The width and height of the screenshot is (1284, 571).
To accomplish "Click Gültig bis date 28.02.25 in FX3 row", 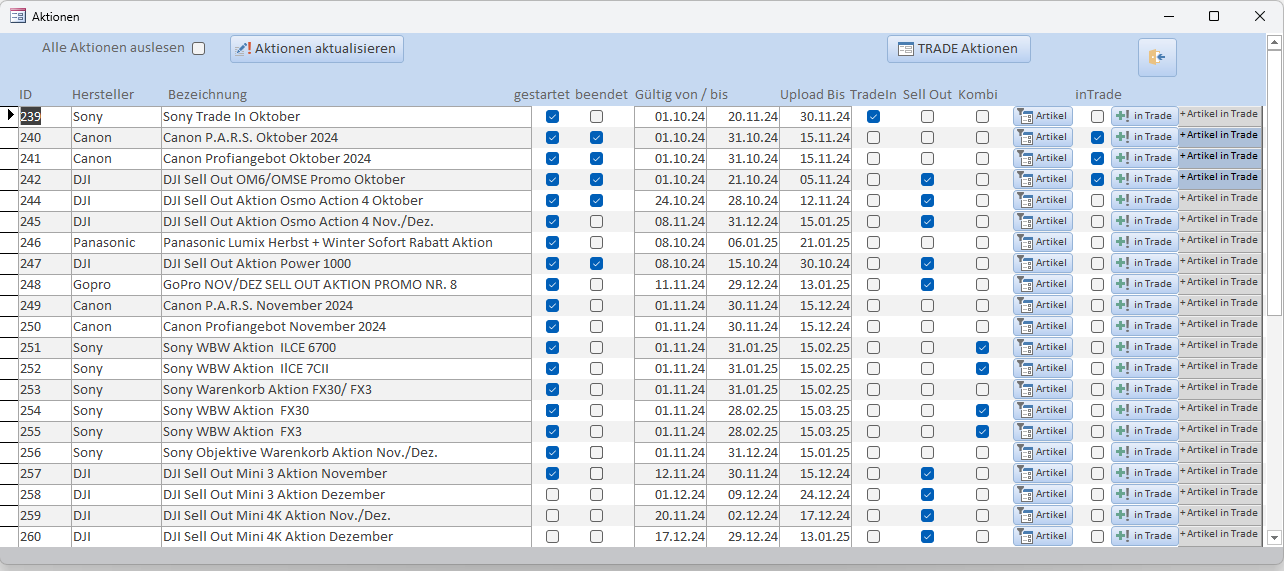I will (742, 431).
